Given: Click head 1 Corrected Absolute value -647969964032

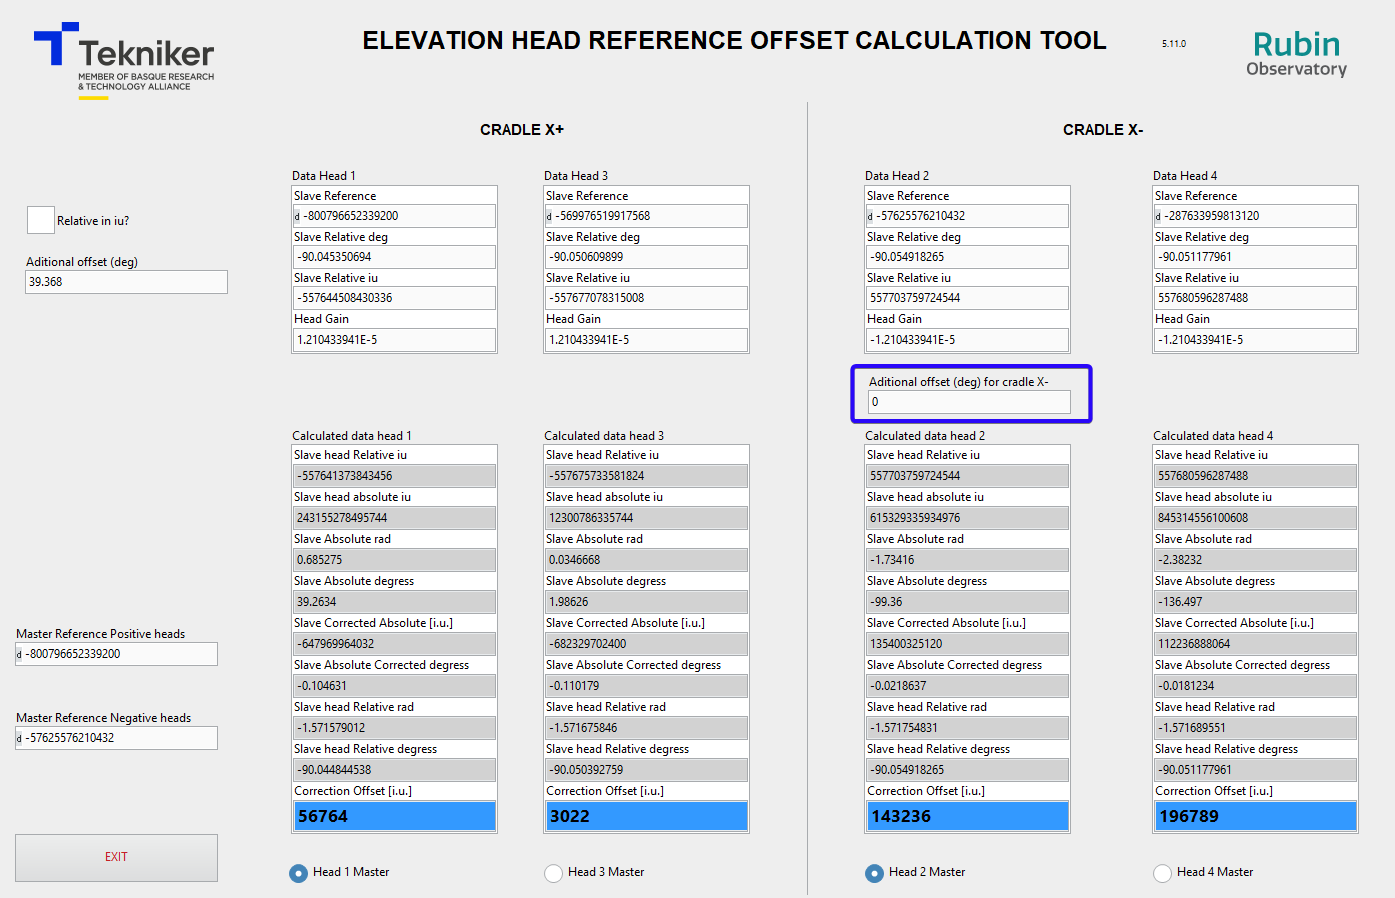Looking at the screenshot, I should click(x=394, y=644).
